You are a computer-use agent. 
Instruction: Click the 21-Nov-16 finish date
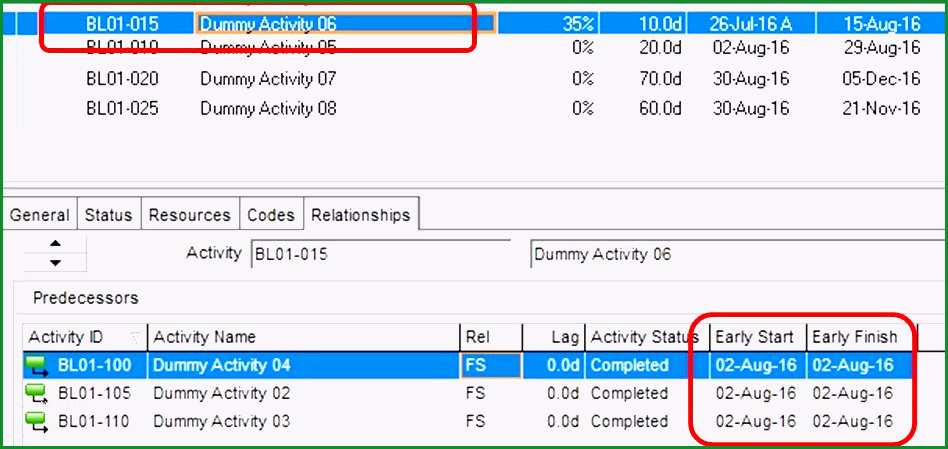pos(881,109)
